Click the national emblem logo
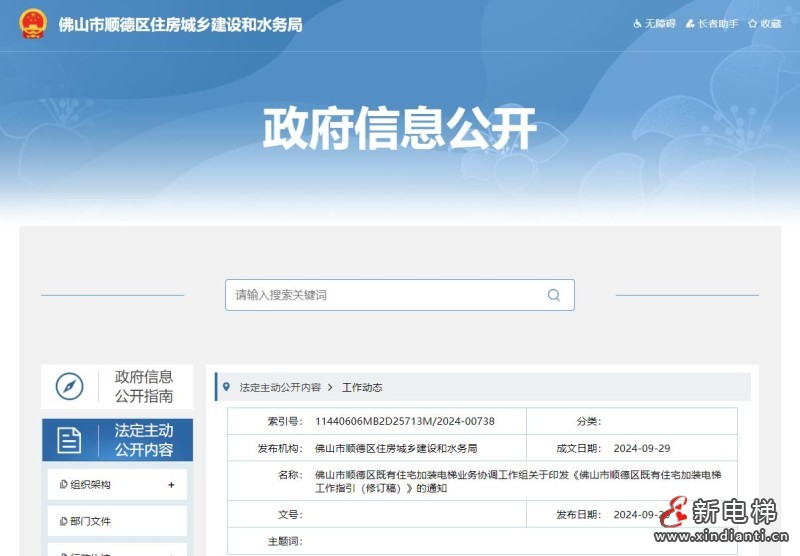The image size is (800, 556). point(33,24)
